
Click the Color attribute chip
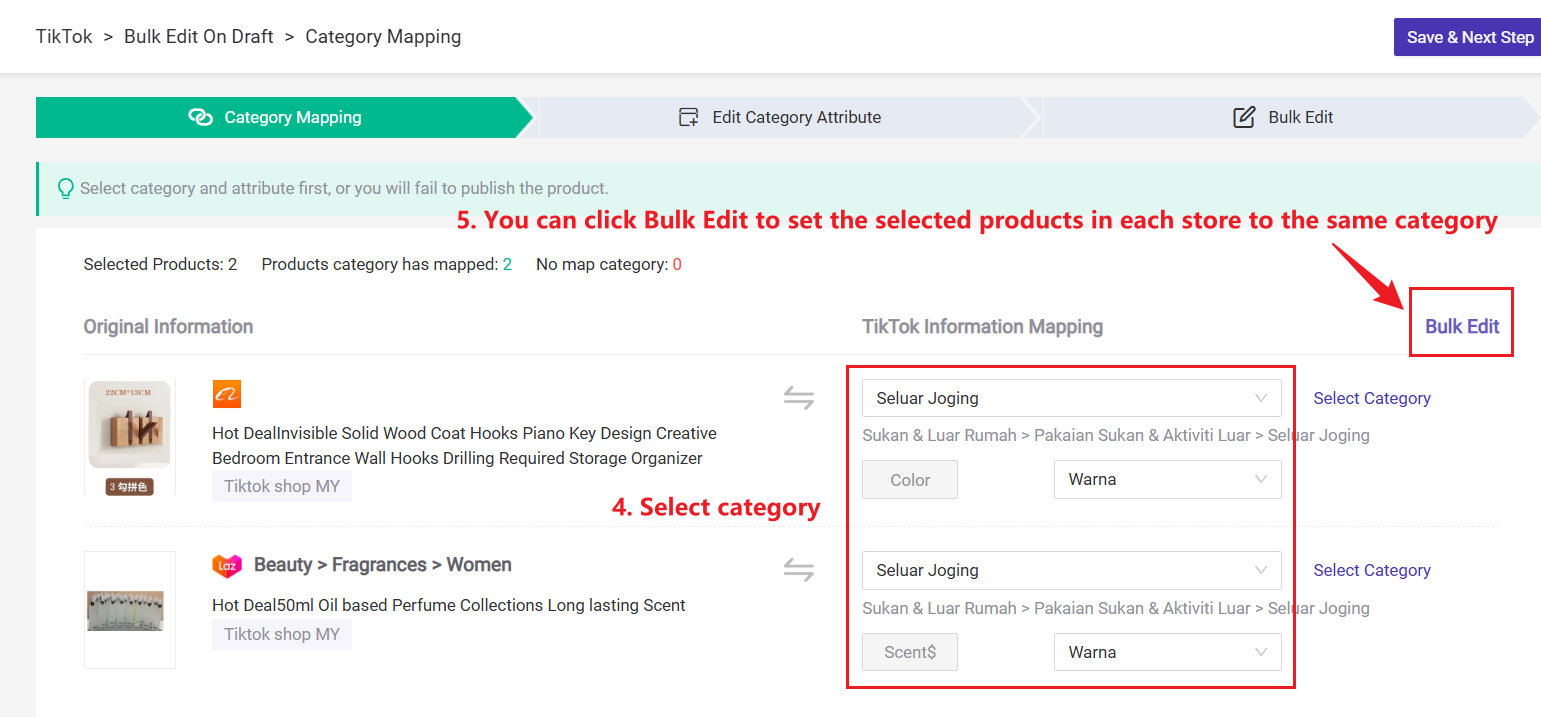pyautogui.click(x=909, y=479)
